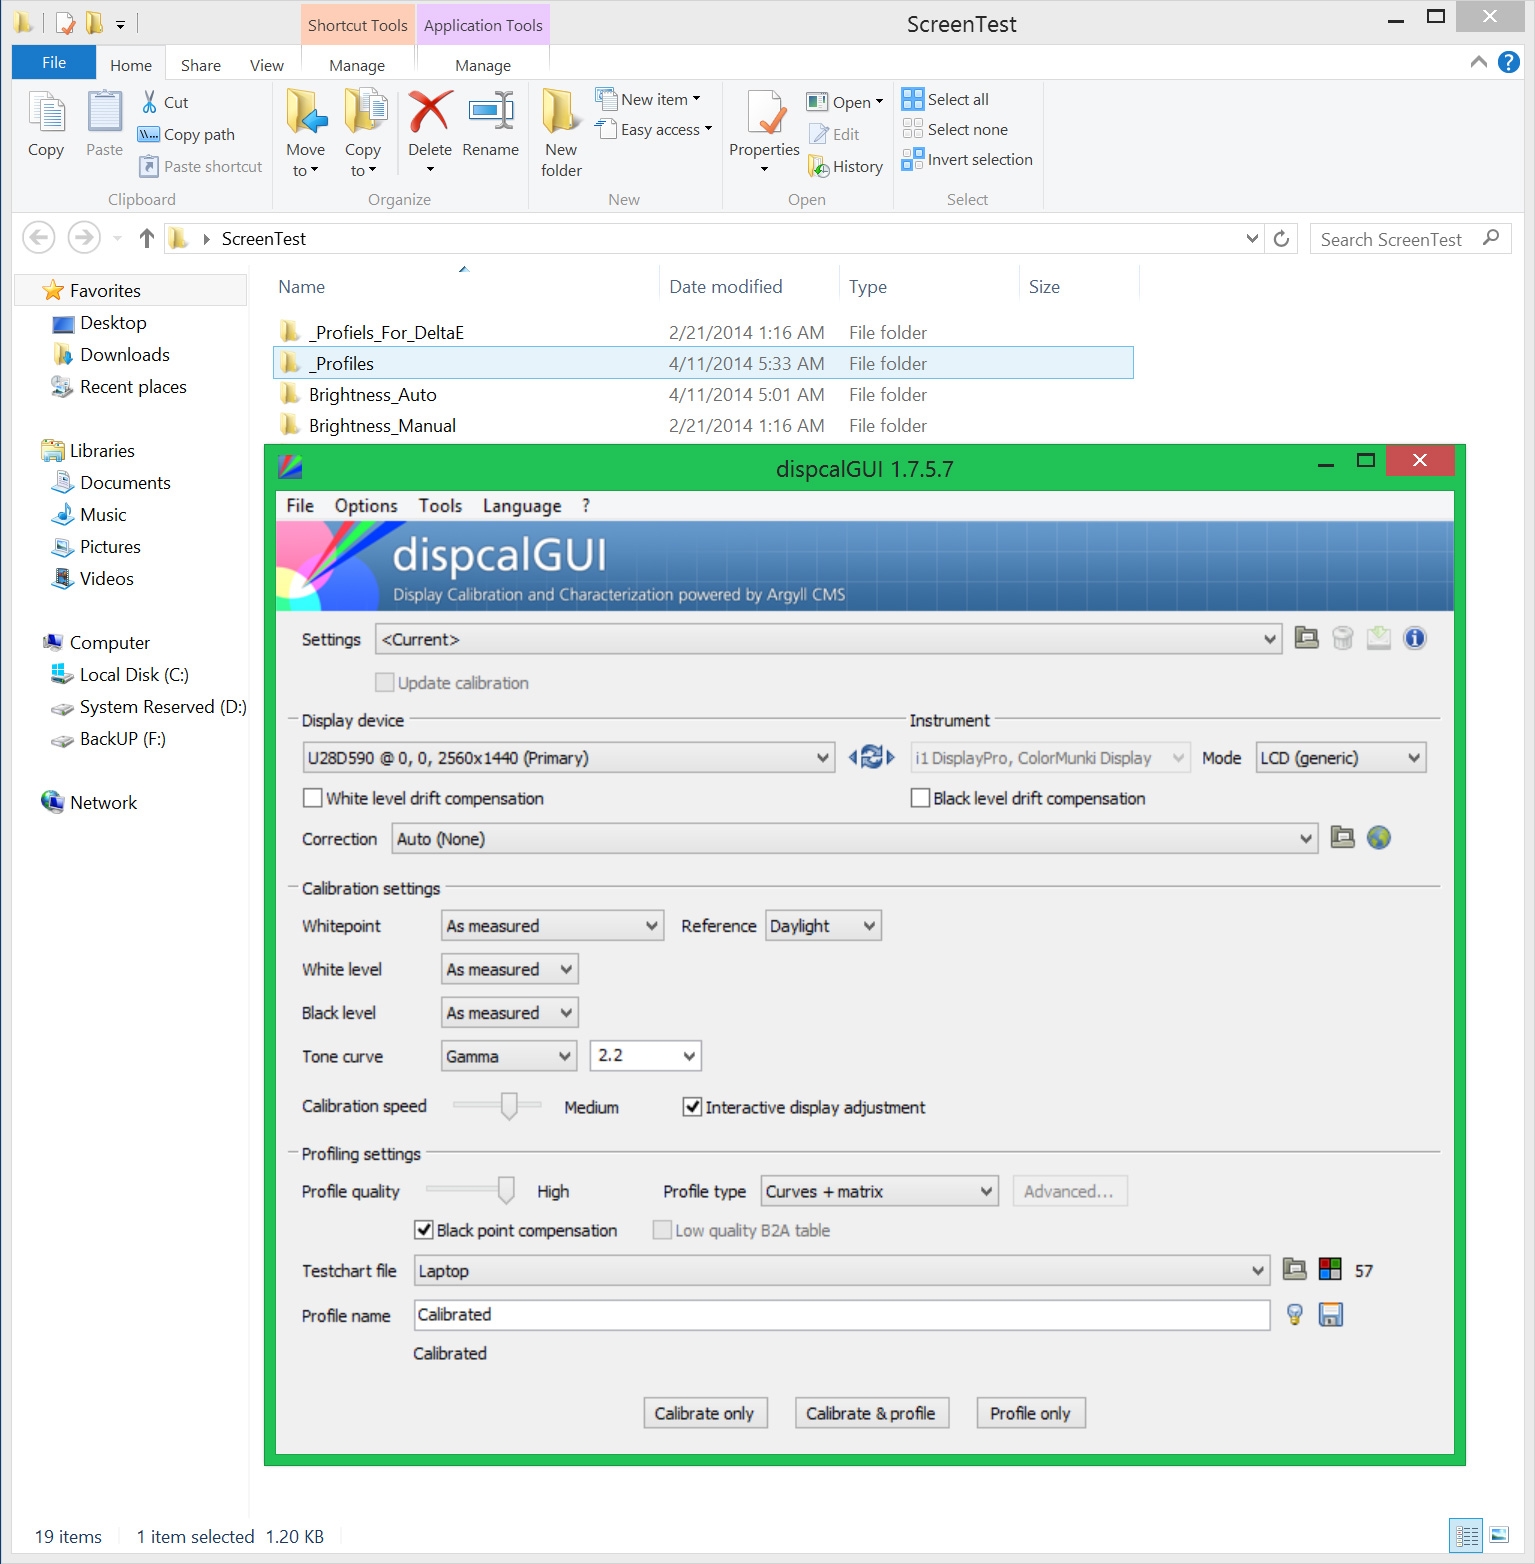Open Tone curve Gamma dropdown
The height and width of the screenshot is (1564, 1535).
point(509,1055)
